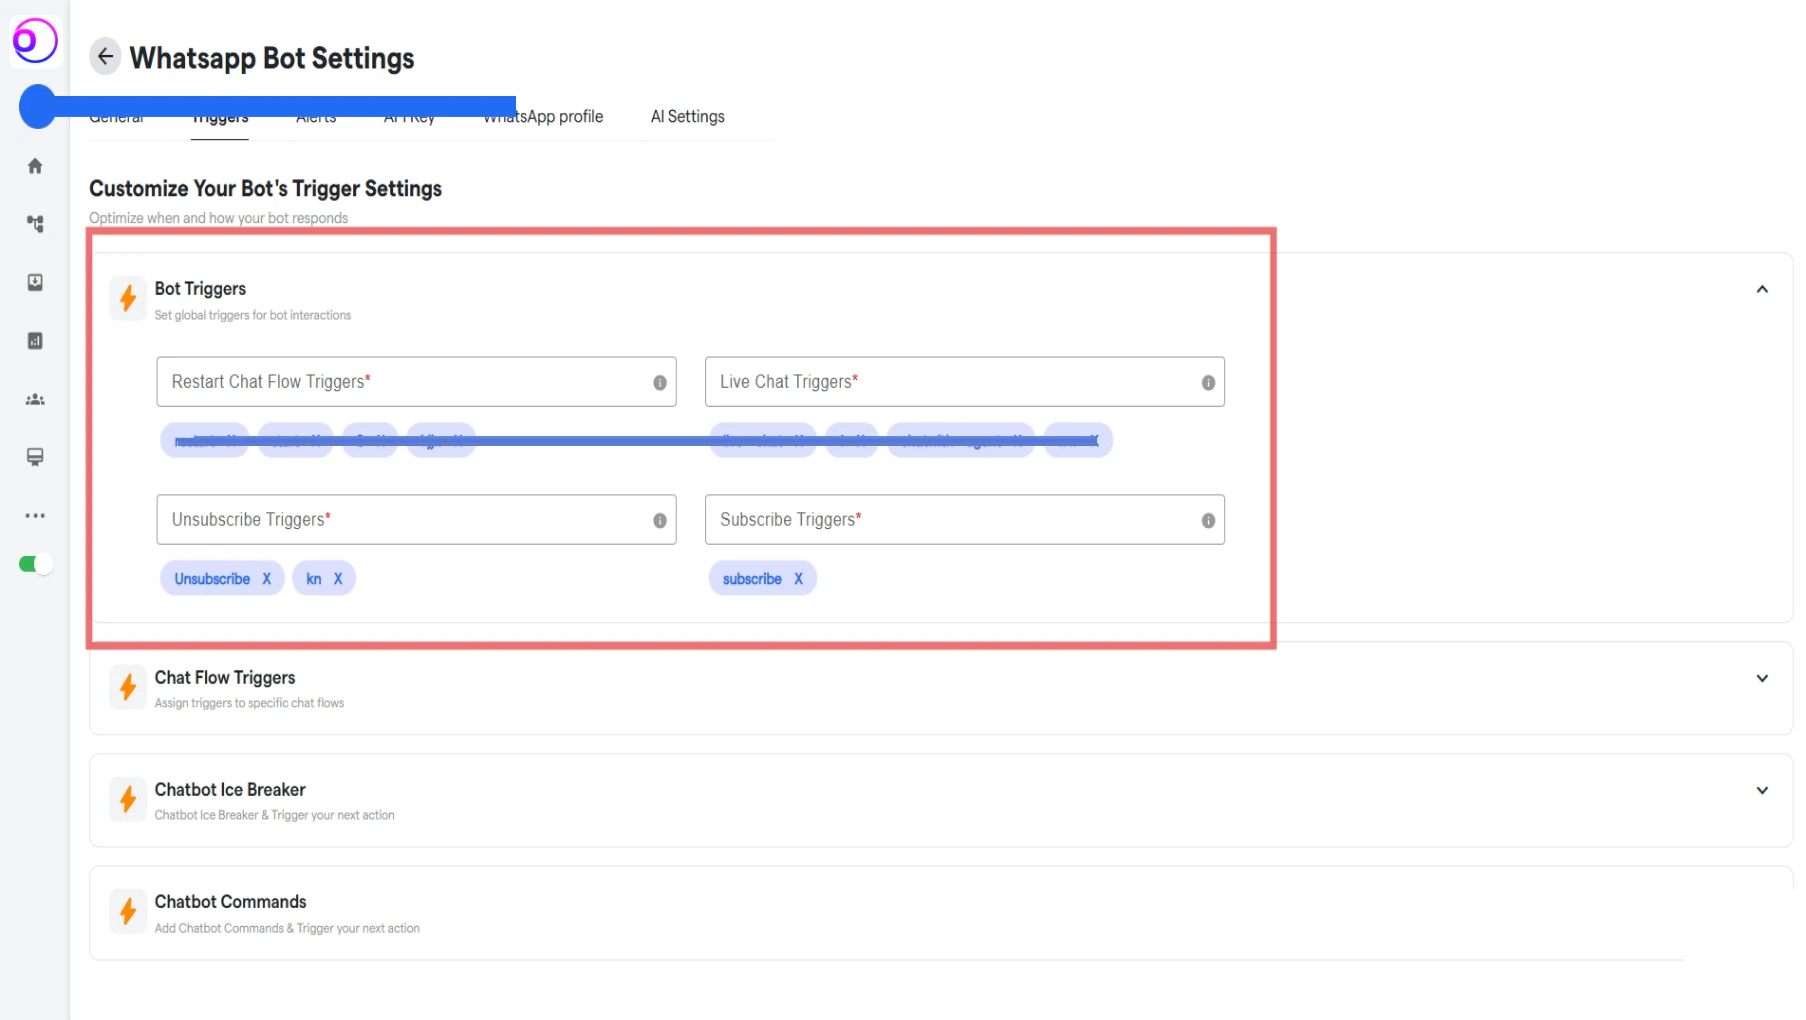Click the Chatbot Commands section title
Image resolution: width=1806 pixels, height=1020 pixels.
tap(230, 902)
